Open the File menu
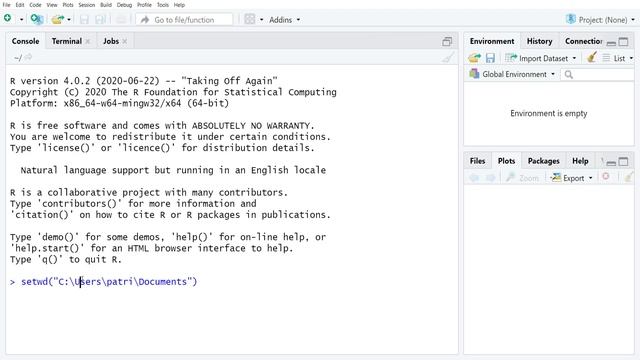 7,5
